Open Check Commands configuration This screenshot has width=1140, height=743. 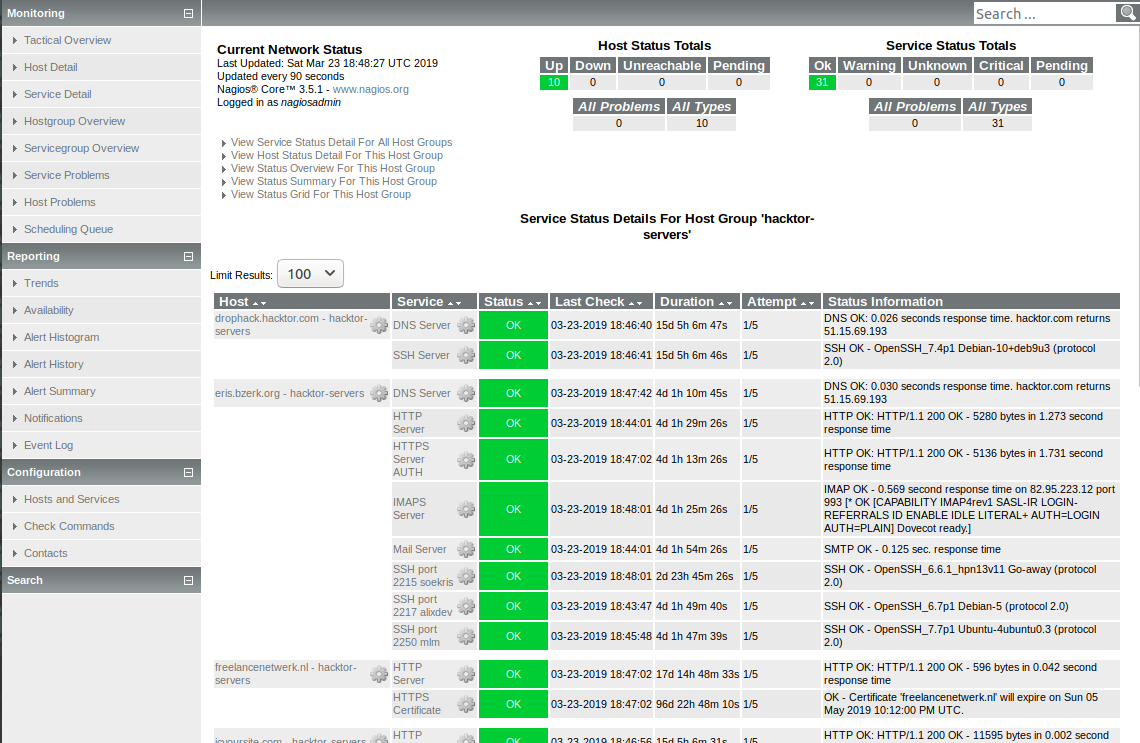pos(69,526)
